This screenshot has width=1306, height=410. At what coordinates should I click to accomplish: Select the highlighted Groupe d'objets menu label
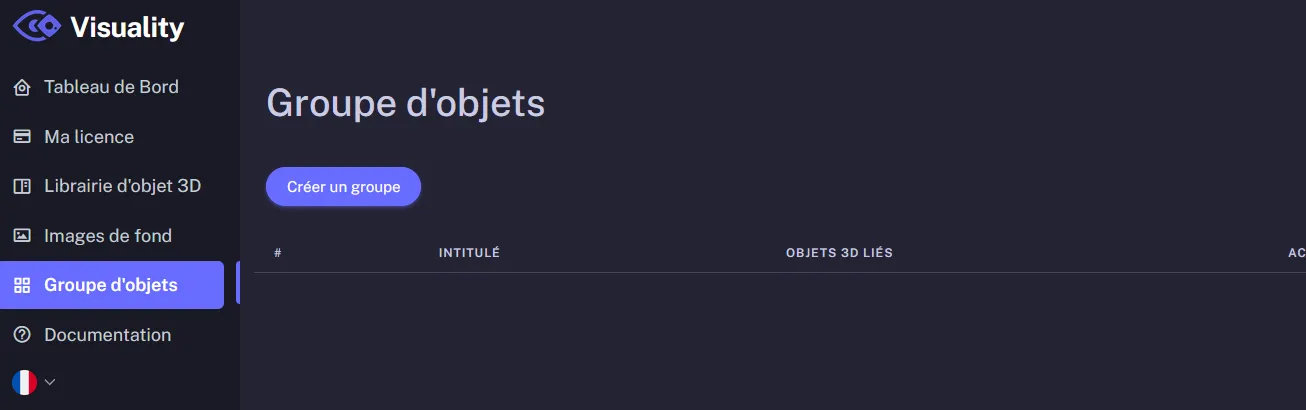[x=111, y=285]
